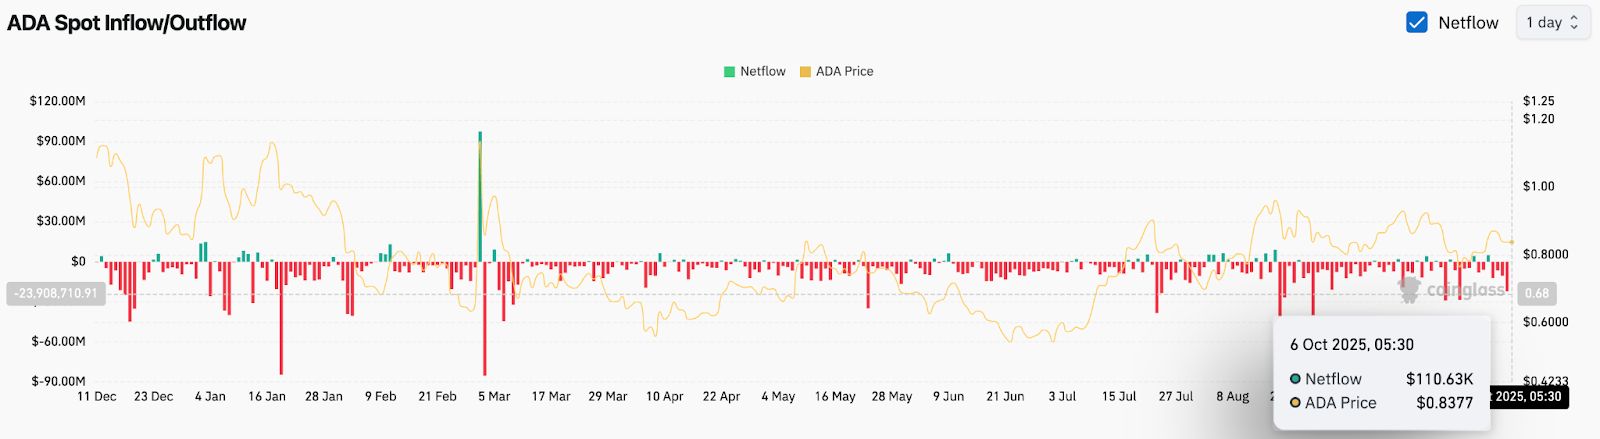The height and width of the screenshot is (439, 1600).
Task: Click the $1.00 price axis label
Action: point(1538,187)
